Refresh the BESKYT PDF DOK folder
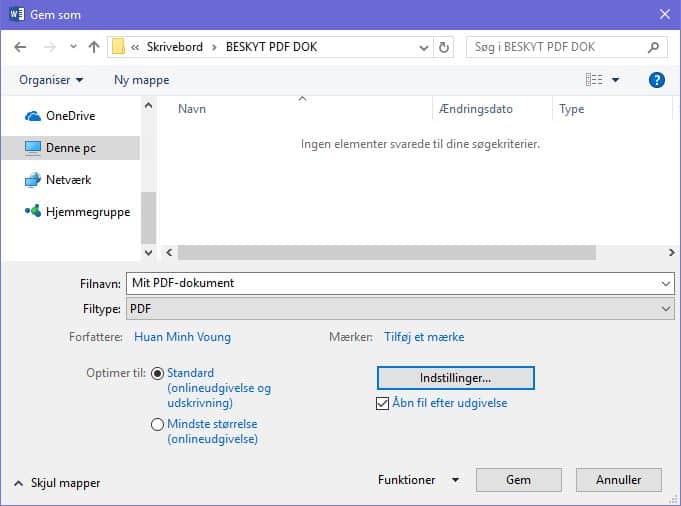This screenshot has height=506, width=681. click(445, 47)
